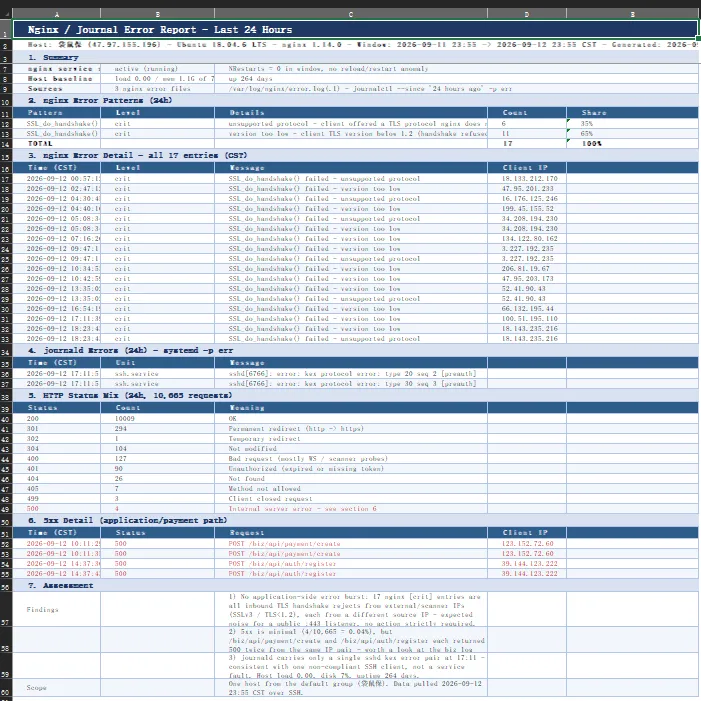Click the 'Temporary redirect' cell
The height and width of the screenshot is (701, 701).
click(351, 439)
